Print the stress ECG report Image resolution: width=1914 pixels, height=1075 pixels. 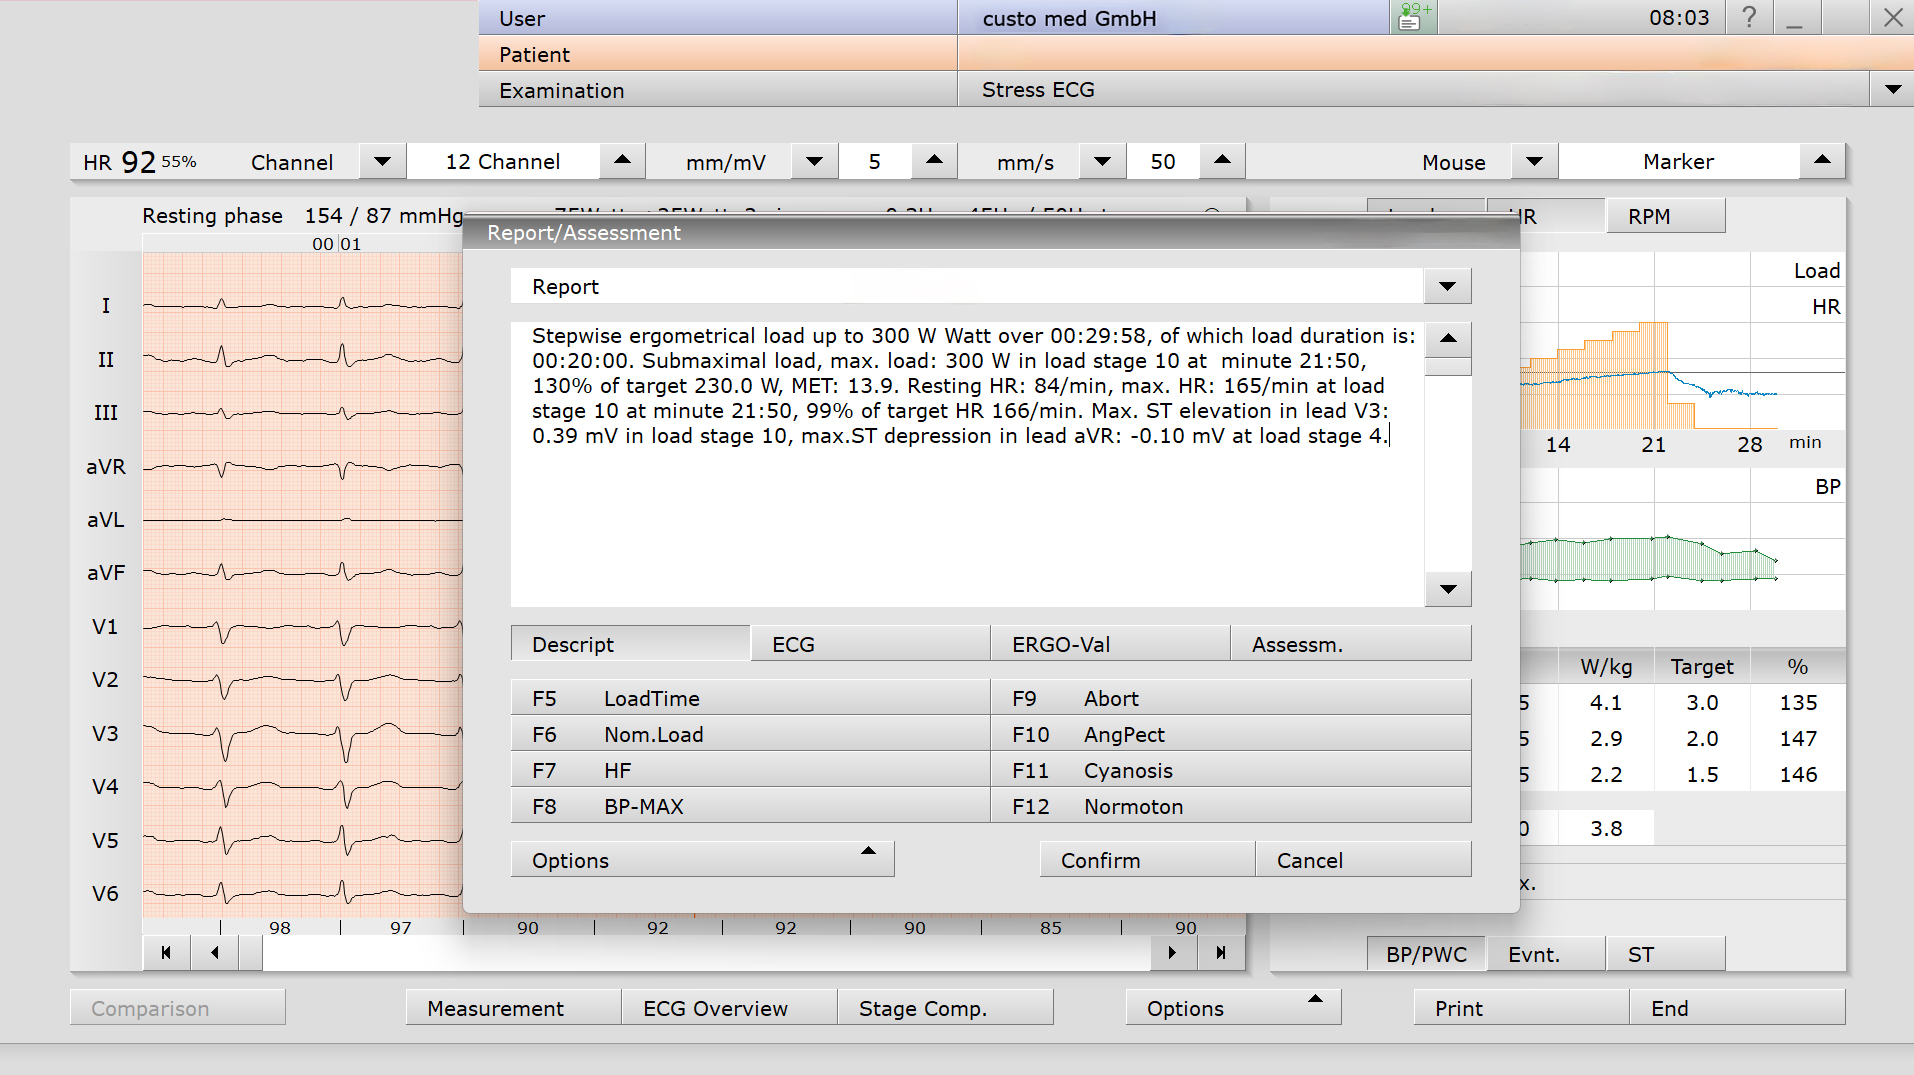[1521, 1007]
